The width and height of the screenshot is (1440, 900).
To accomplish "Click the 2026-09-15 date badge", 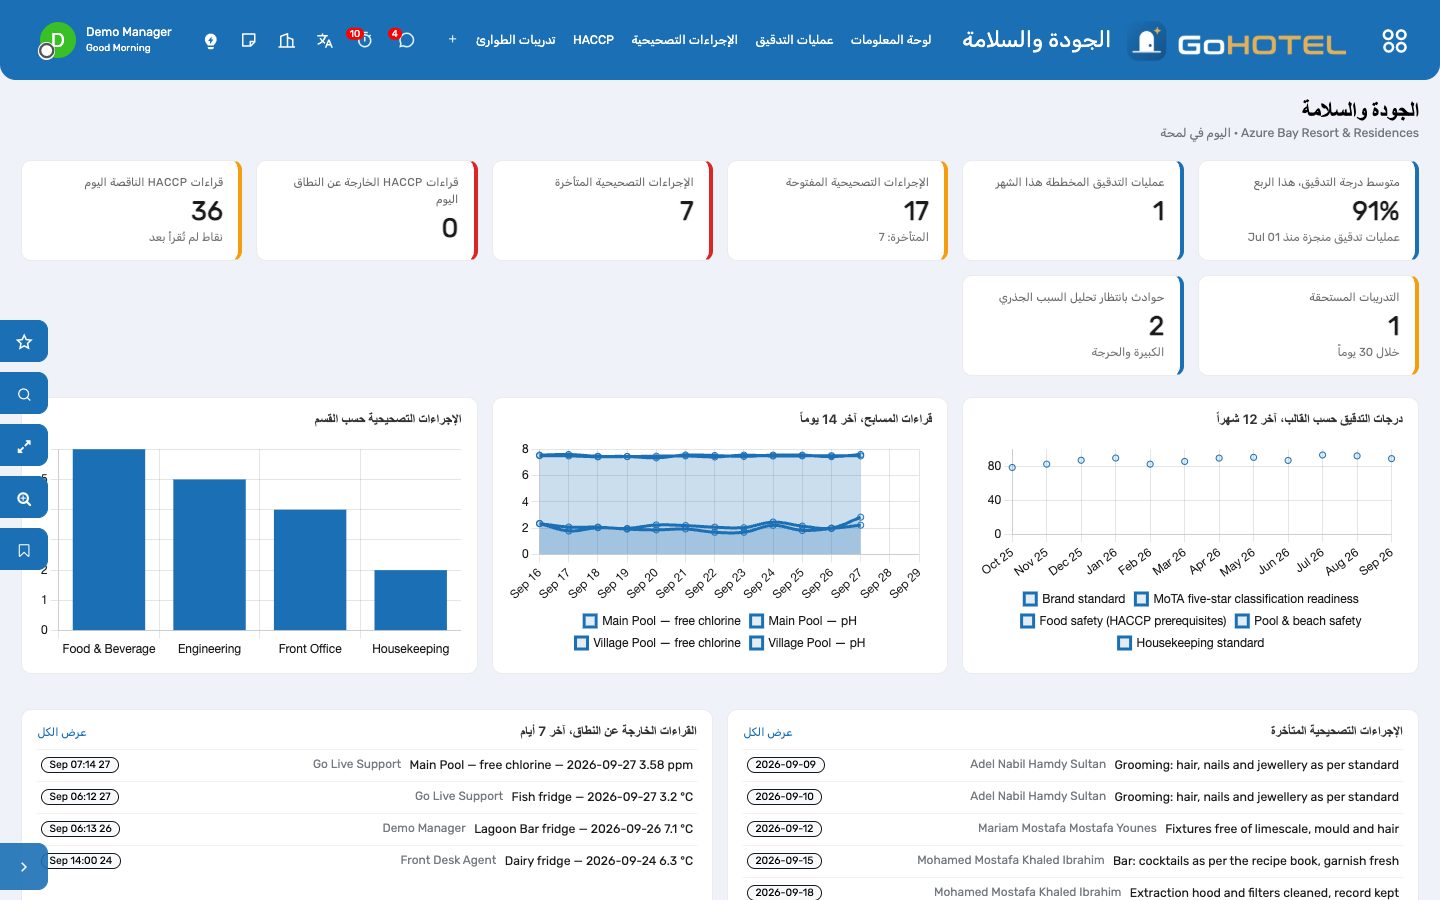I will (x=785, y=861).
